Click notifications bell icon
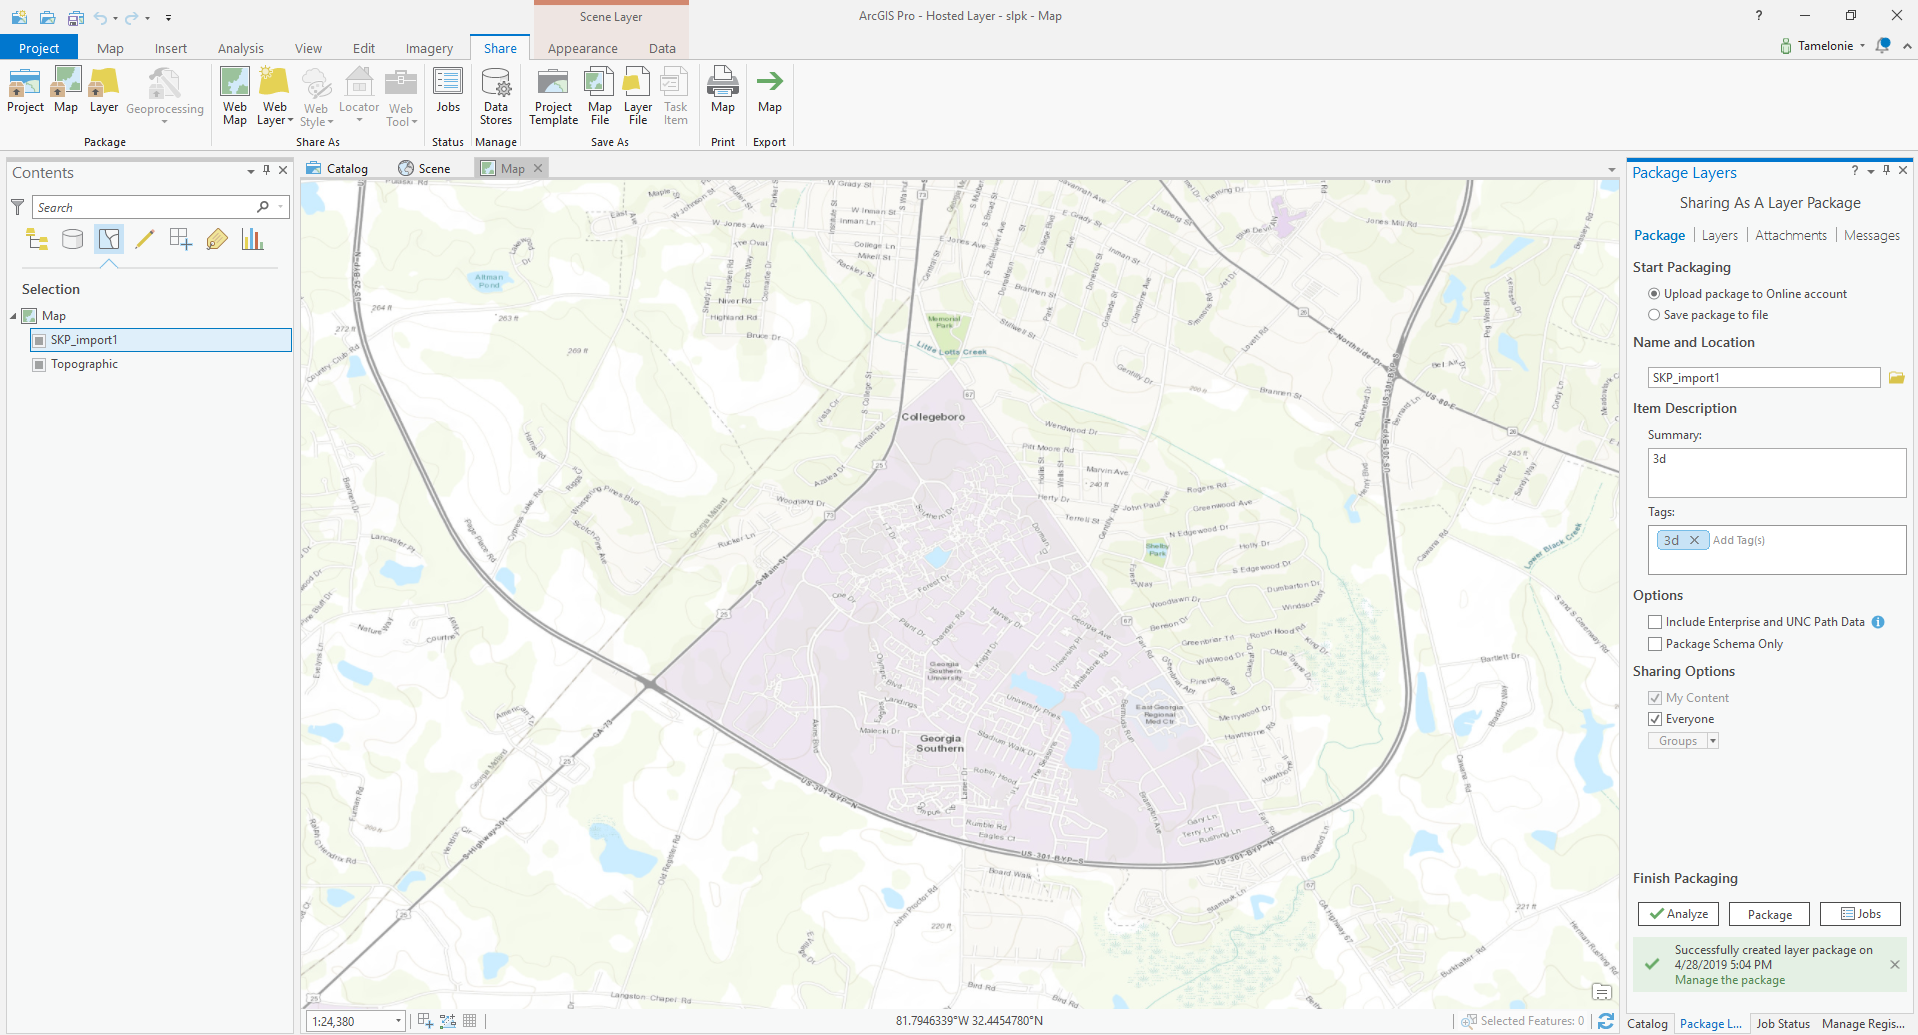Screen dimensions: 1918x1035 1883,46
